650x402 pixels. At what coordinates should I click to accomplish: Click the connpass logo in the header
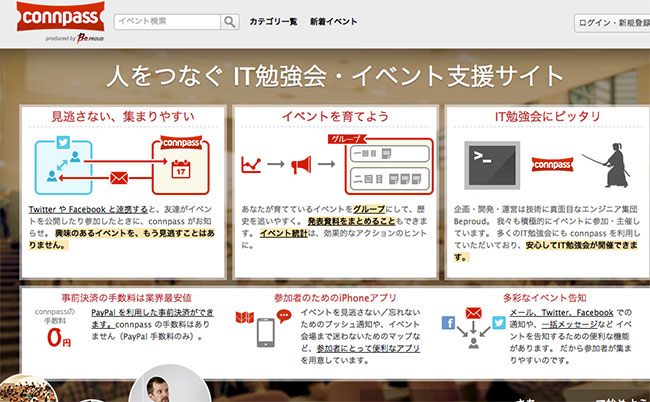click(61, 17)
